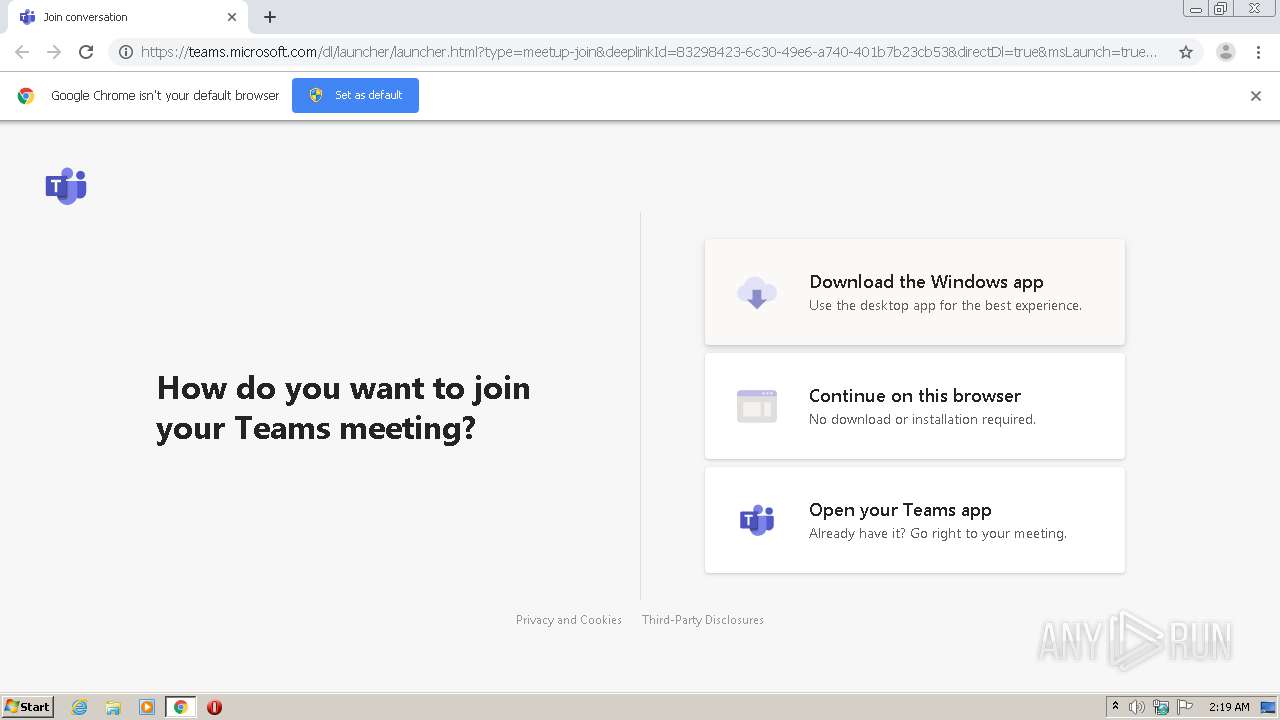Bookmark this page with the star icon

tap(1186, 52)
